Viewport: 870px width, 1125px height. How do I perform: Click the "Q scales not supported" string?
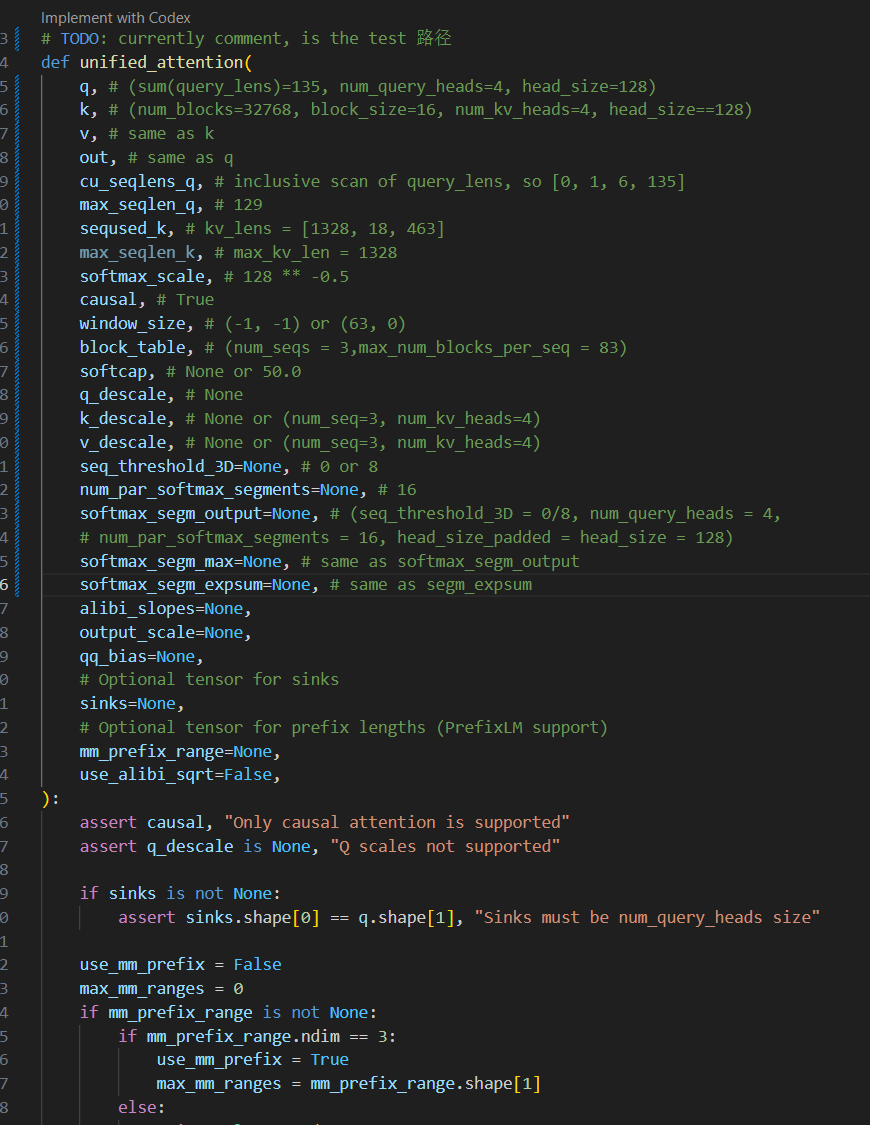pyautogui.click(x=445, y=847)
